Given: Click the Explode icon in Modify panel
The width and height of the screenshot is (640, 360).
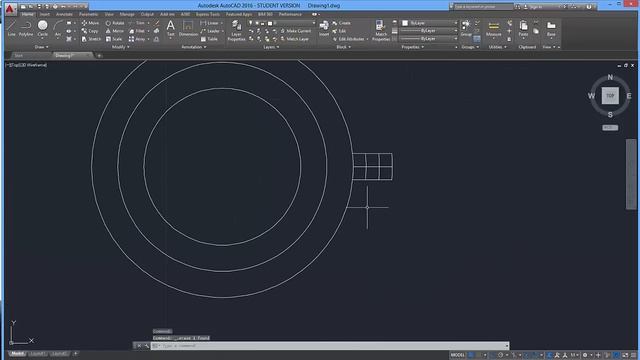Looking at the screenshot, I should click(x=156, y=31).
